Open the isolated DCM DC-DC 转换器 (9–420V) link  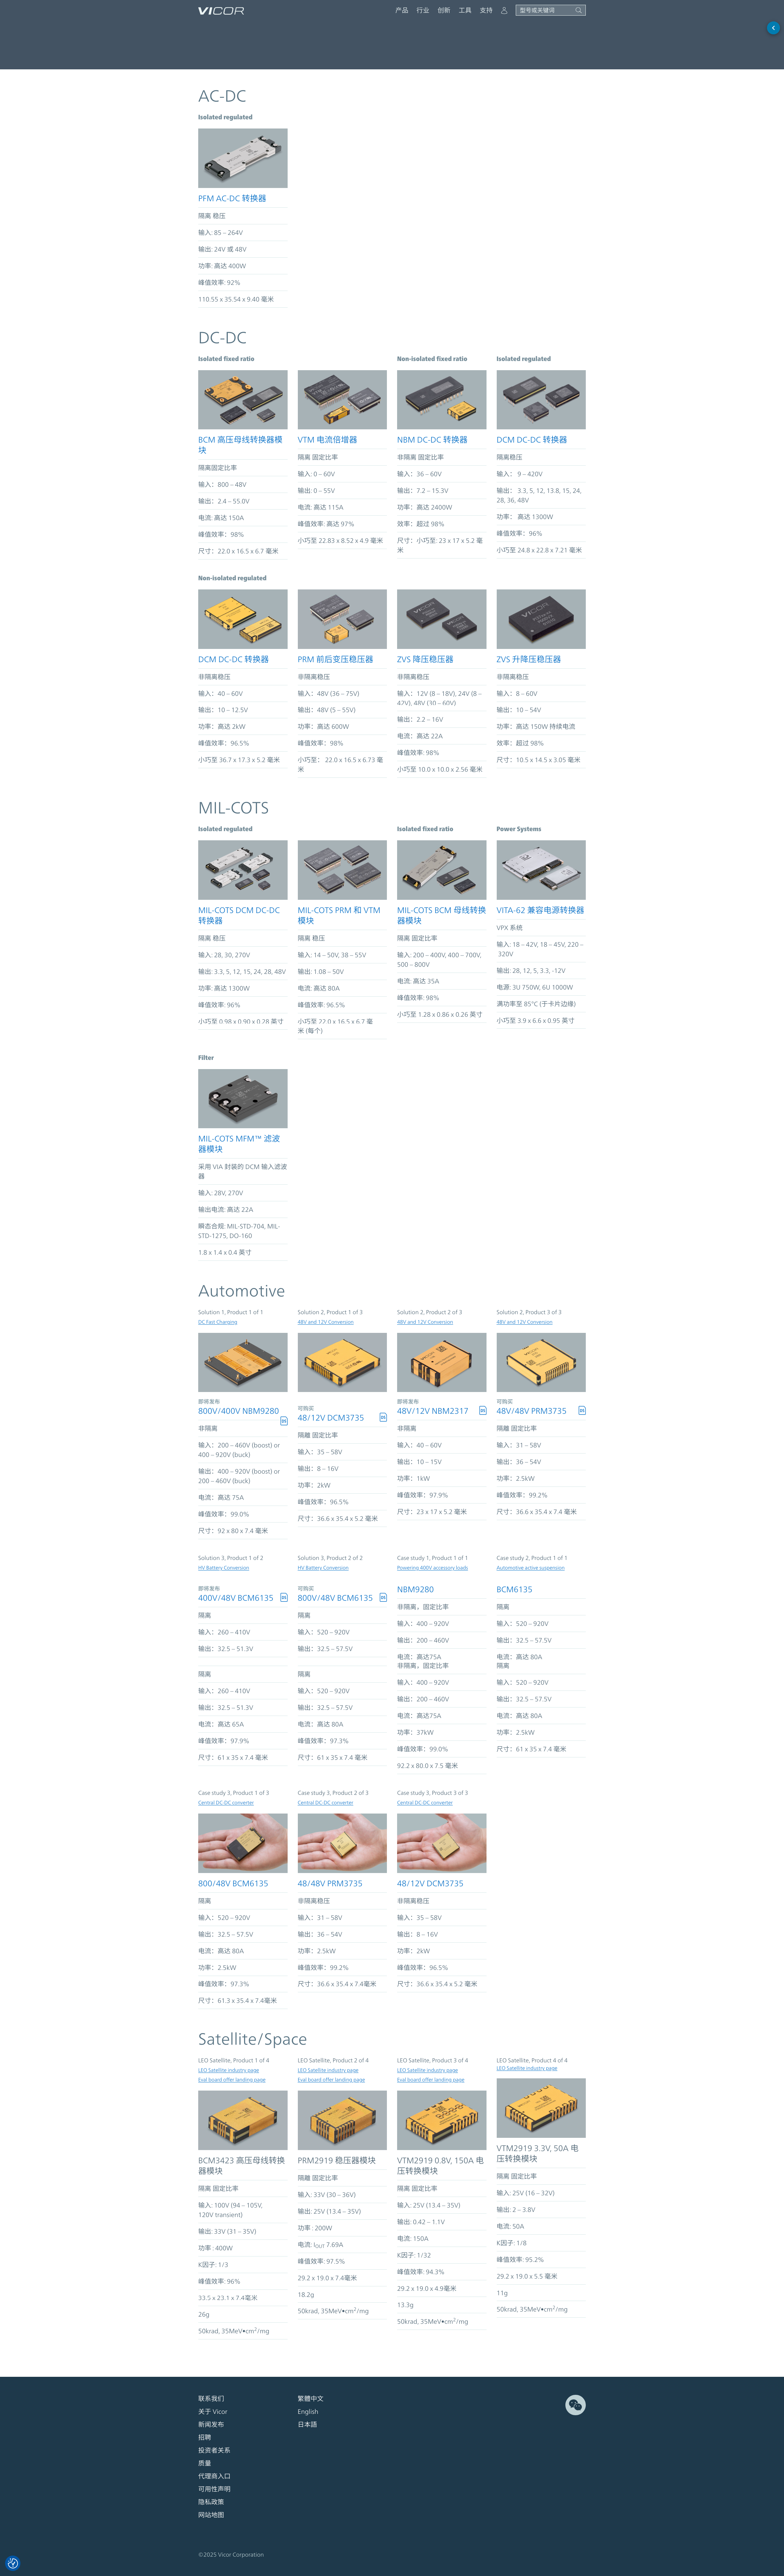pyautogui.click(x=532, y=440)
